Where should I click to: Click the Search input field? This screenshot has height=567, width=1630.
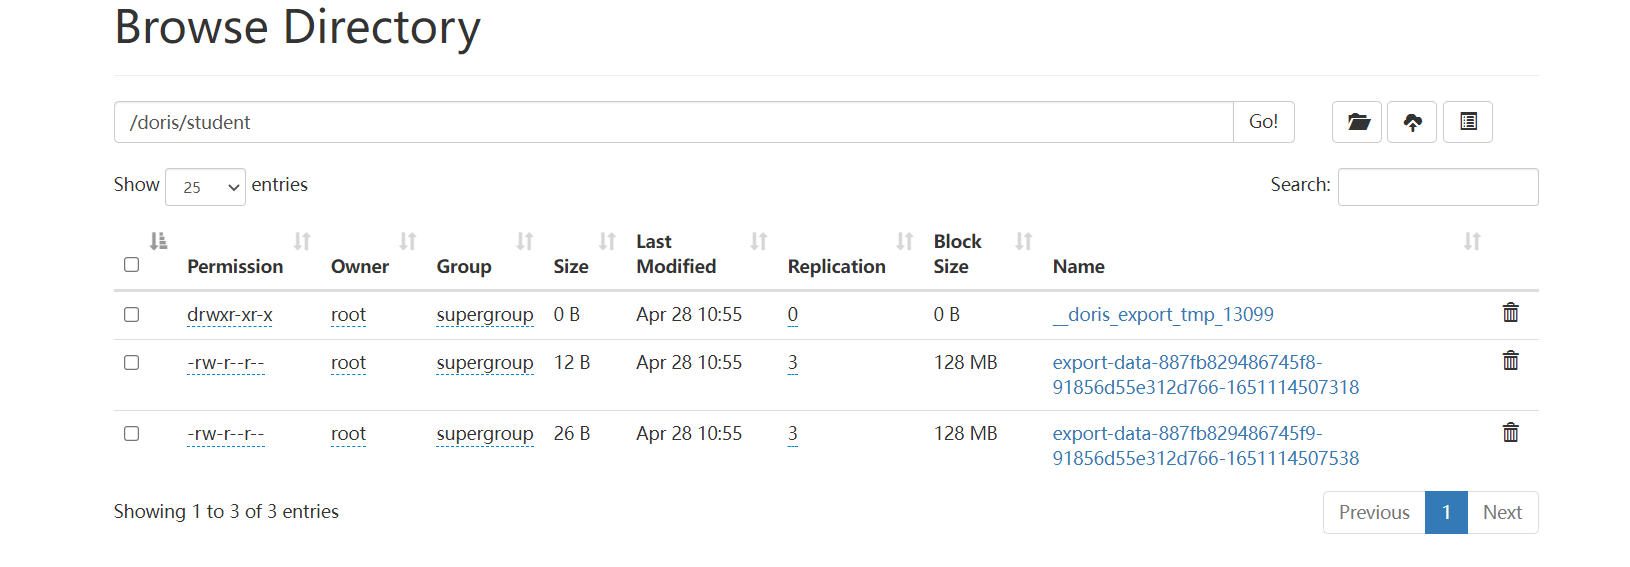(1437, 187)
